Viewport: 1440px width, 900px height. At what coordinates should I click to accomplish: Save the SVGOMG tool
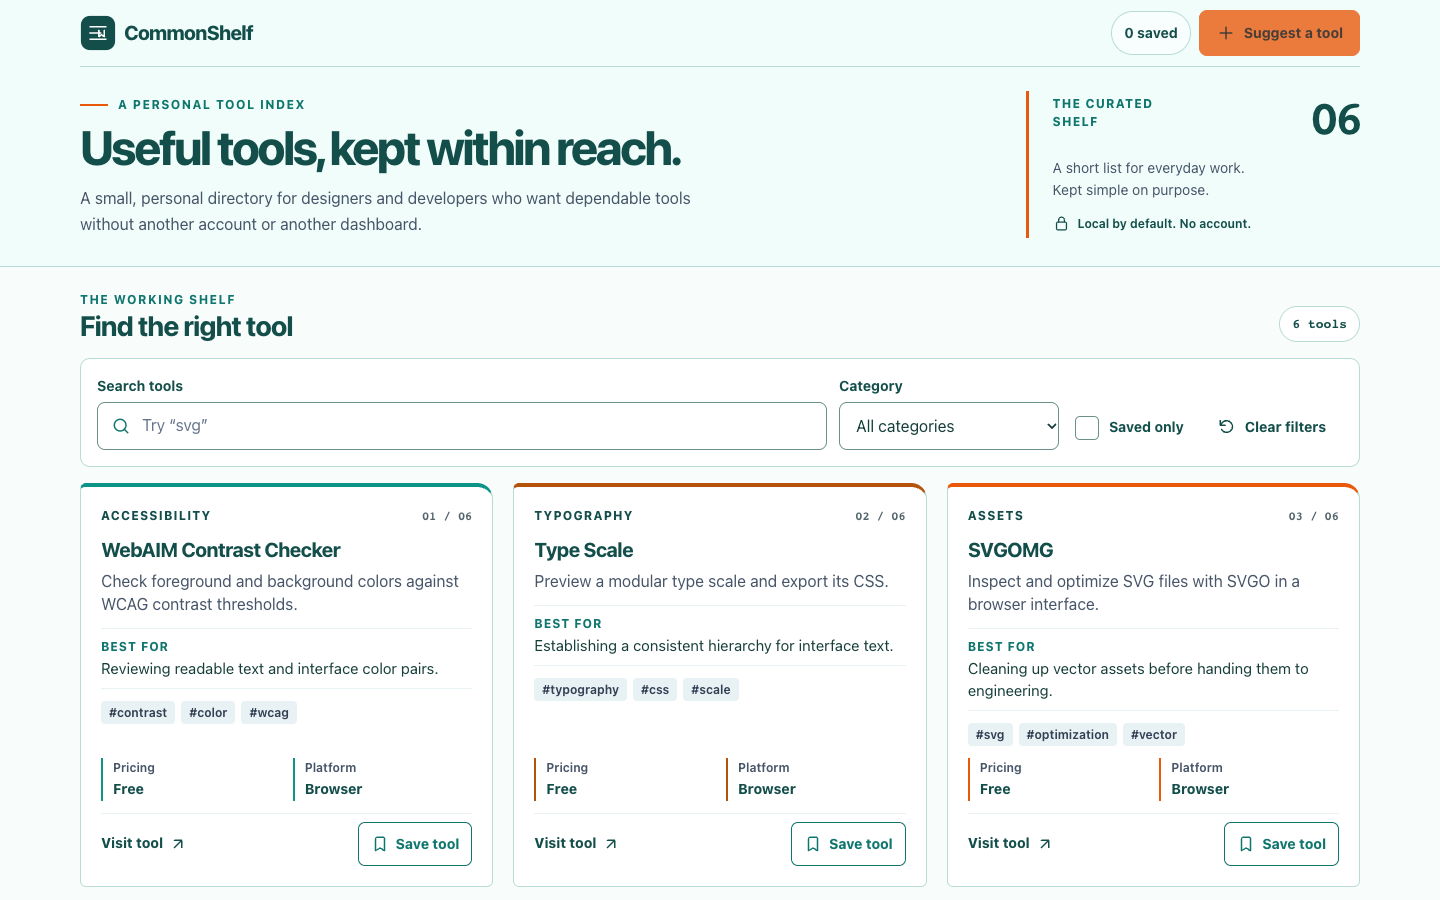click(1281, 844)
